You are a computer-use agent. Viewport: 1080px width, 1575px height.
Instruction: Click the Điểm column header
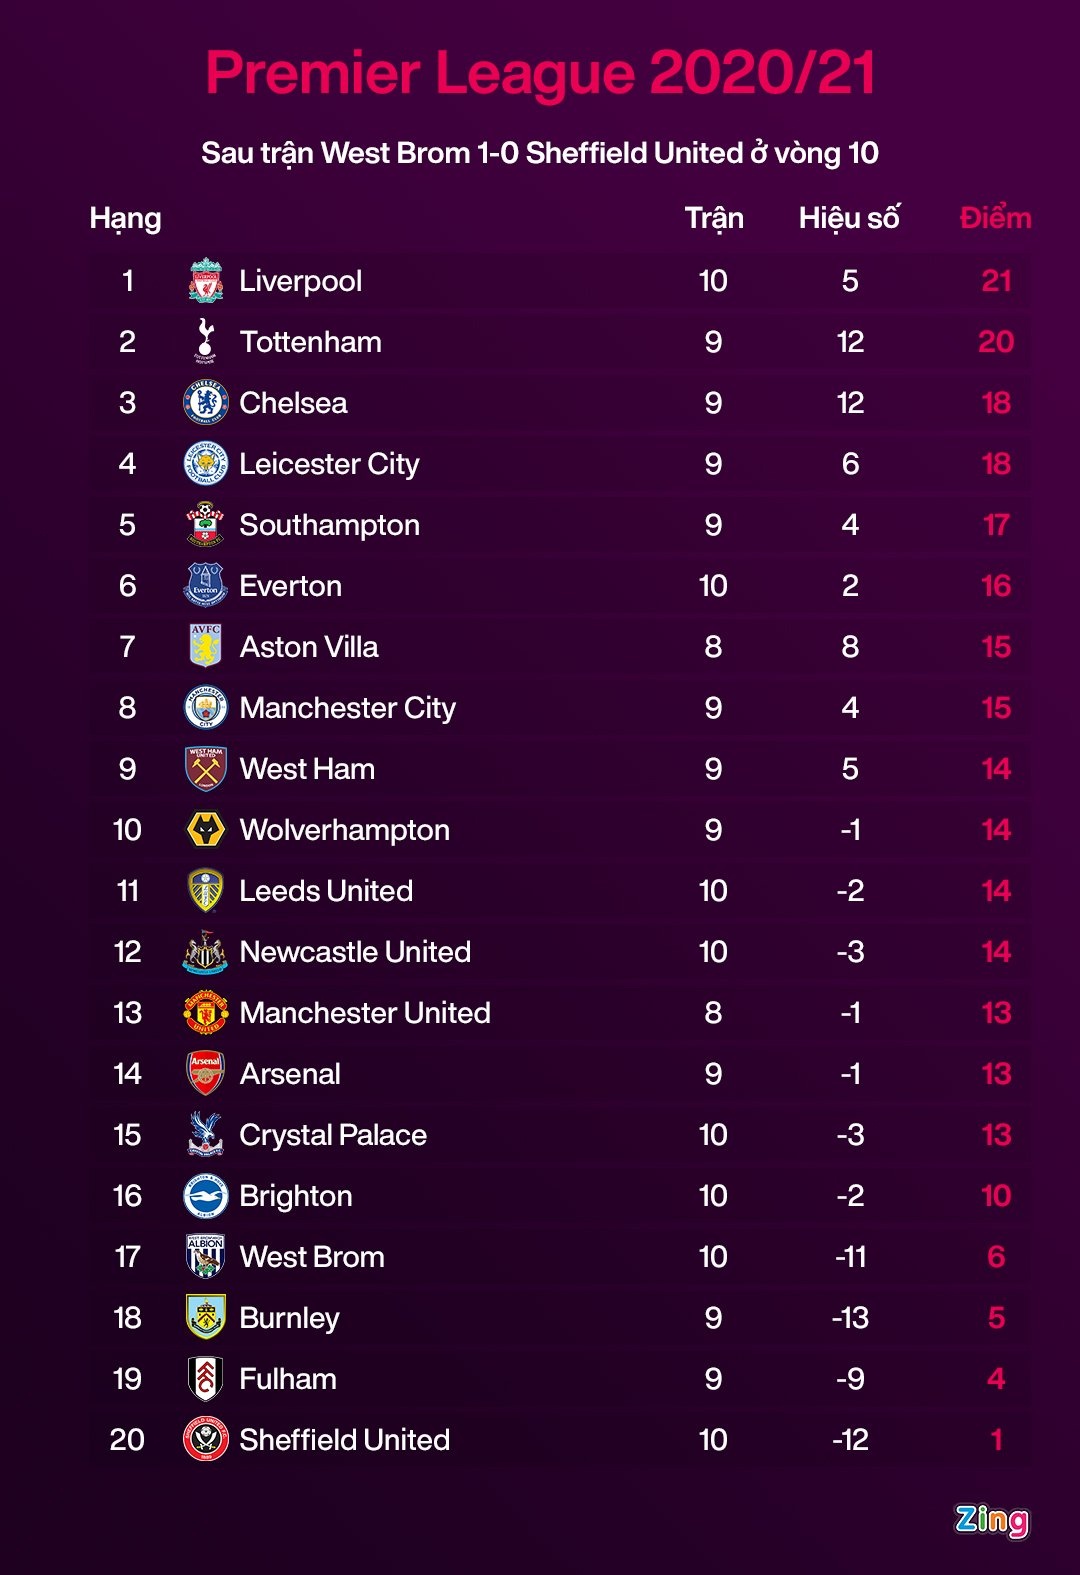click(995, 218)
